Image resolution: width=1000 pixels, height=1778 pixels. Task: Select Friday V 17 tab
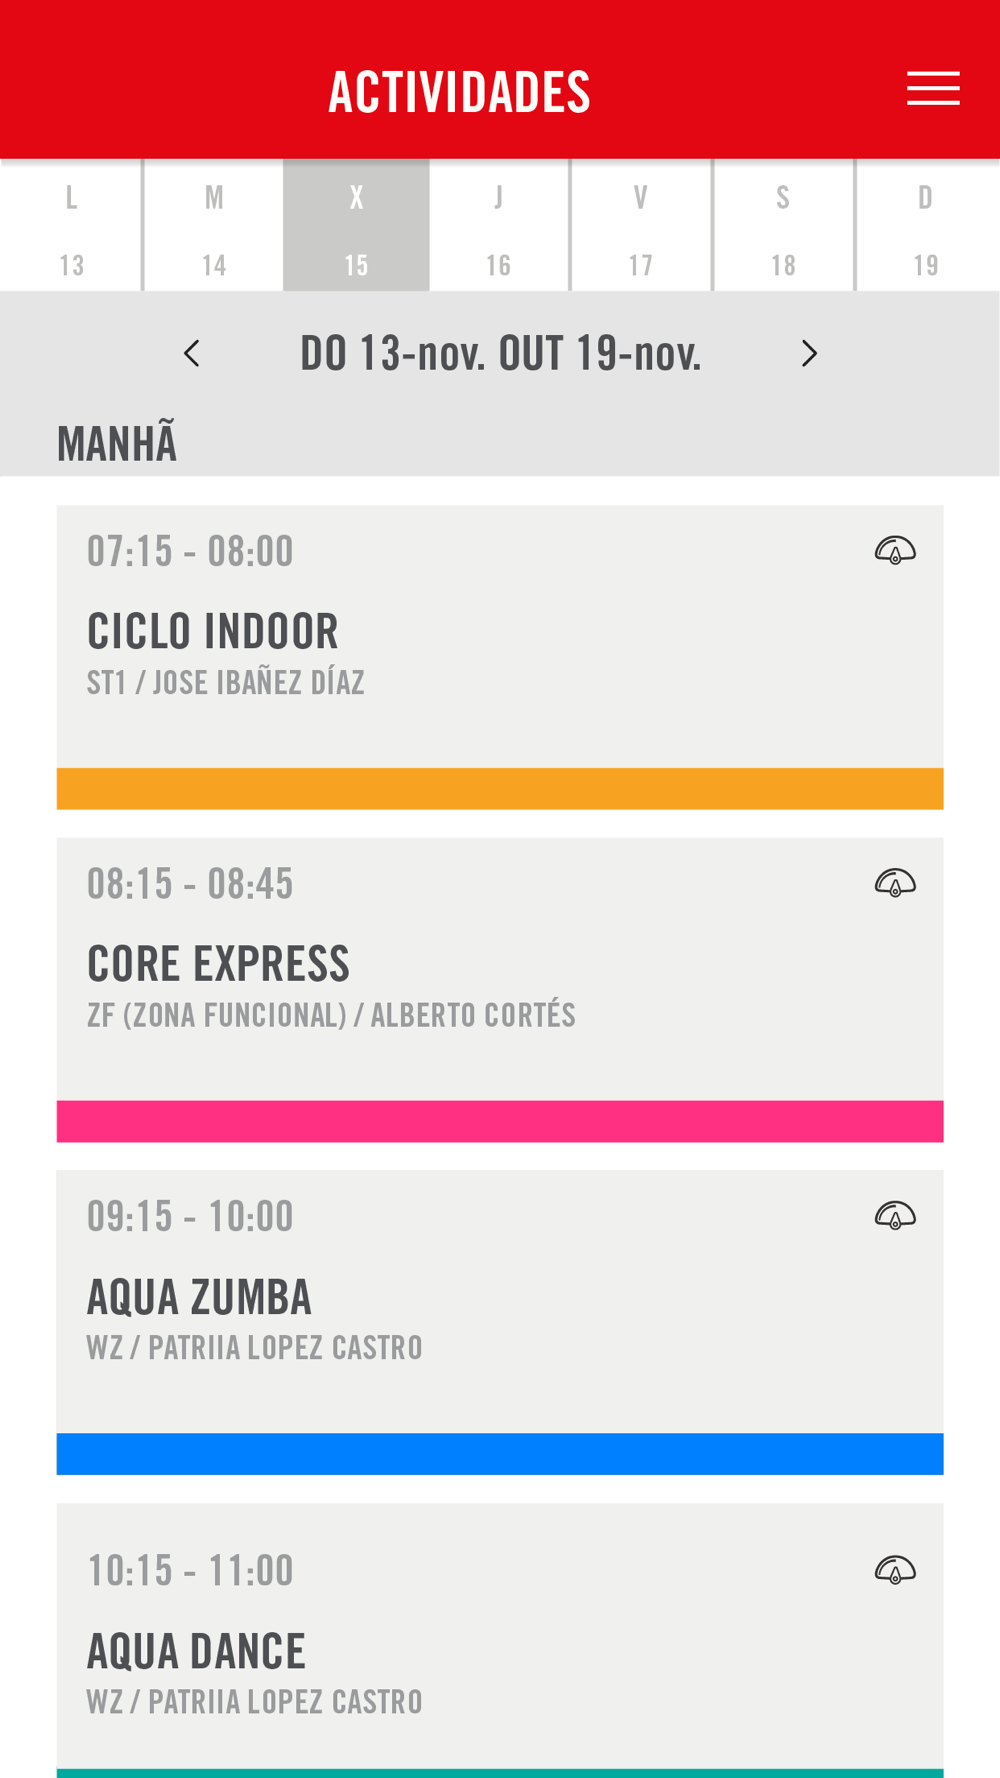click(641, 225)
